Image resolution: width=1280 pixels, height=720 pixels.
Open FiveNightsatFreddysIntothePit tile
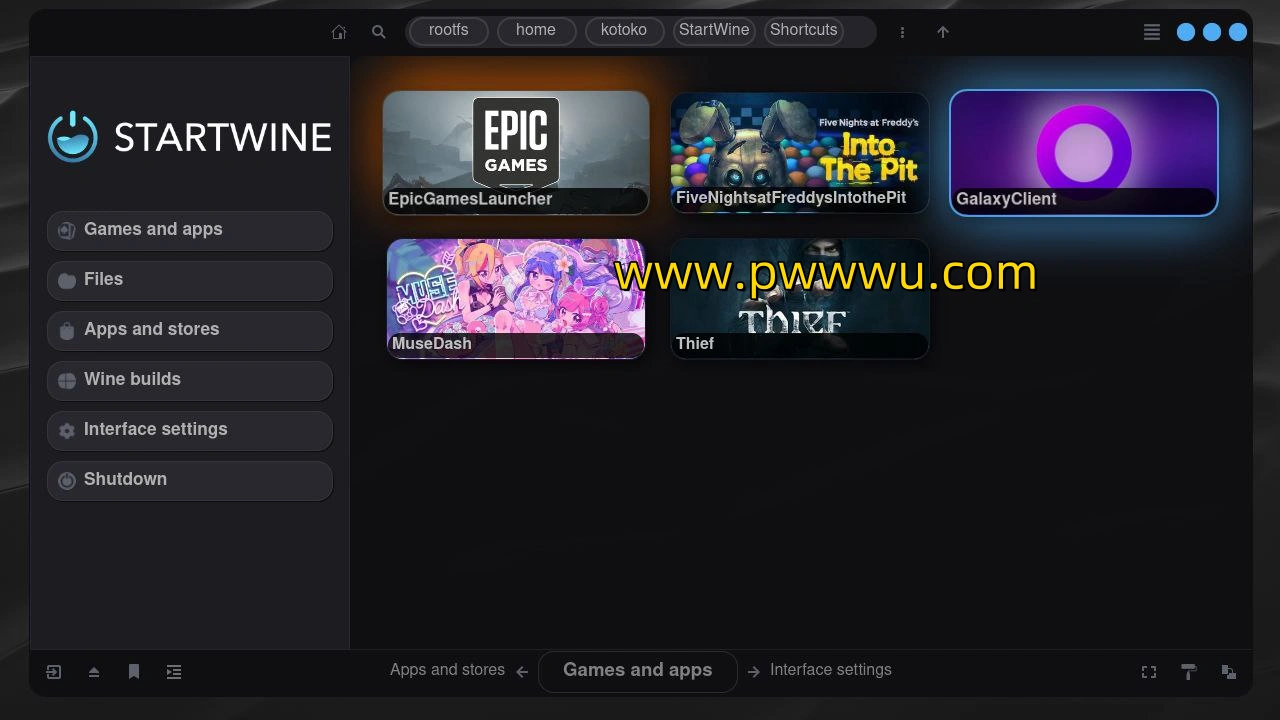[x=800, y=152]
